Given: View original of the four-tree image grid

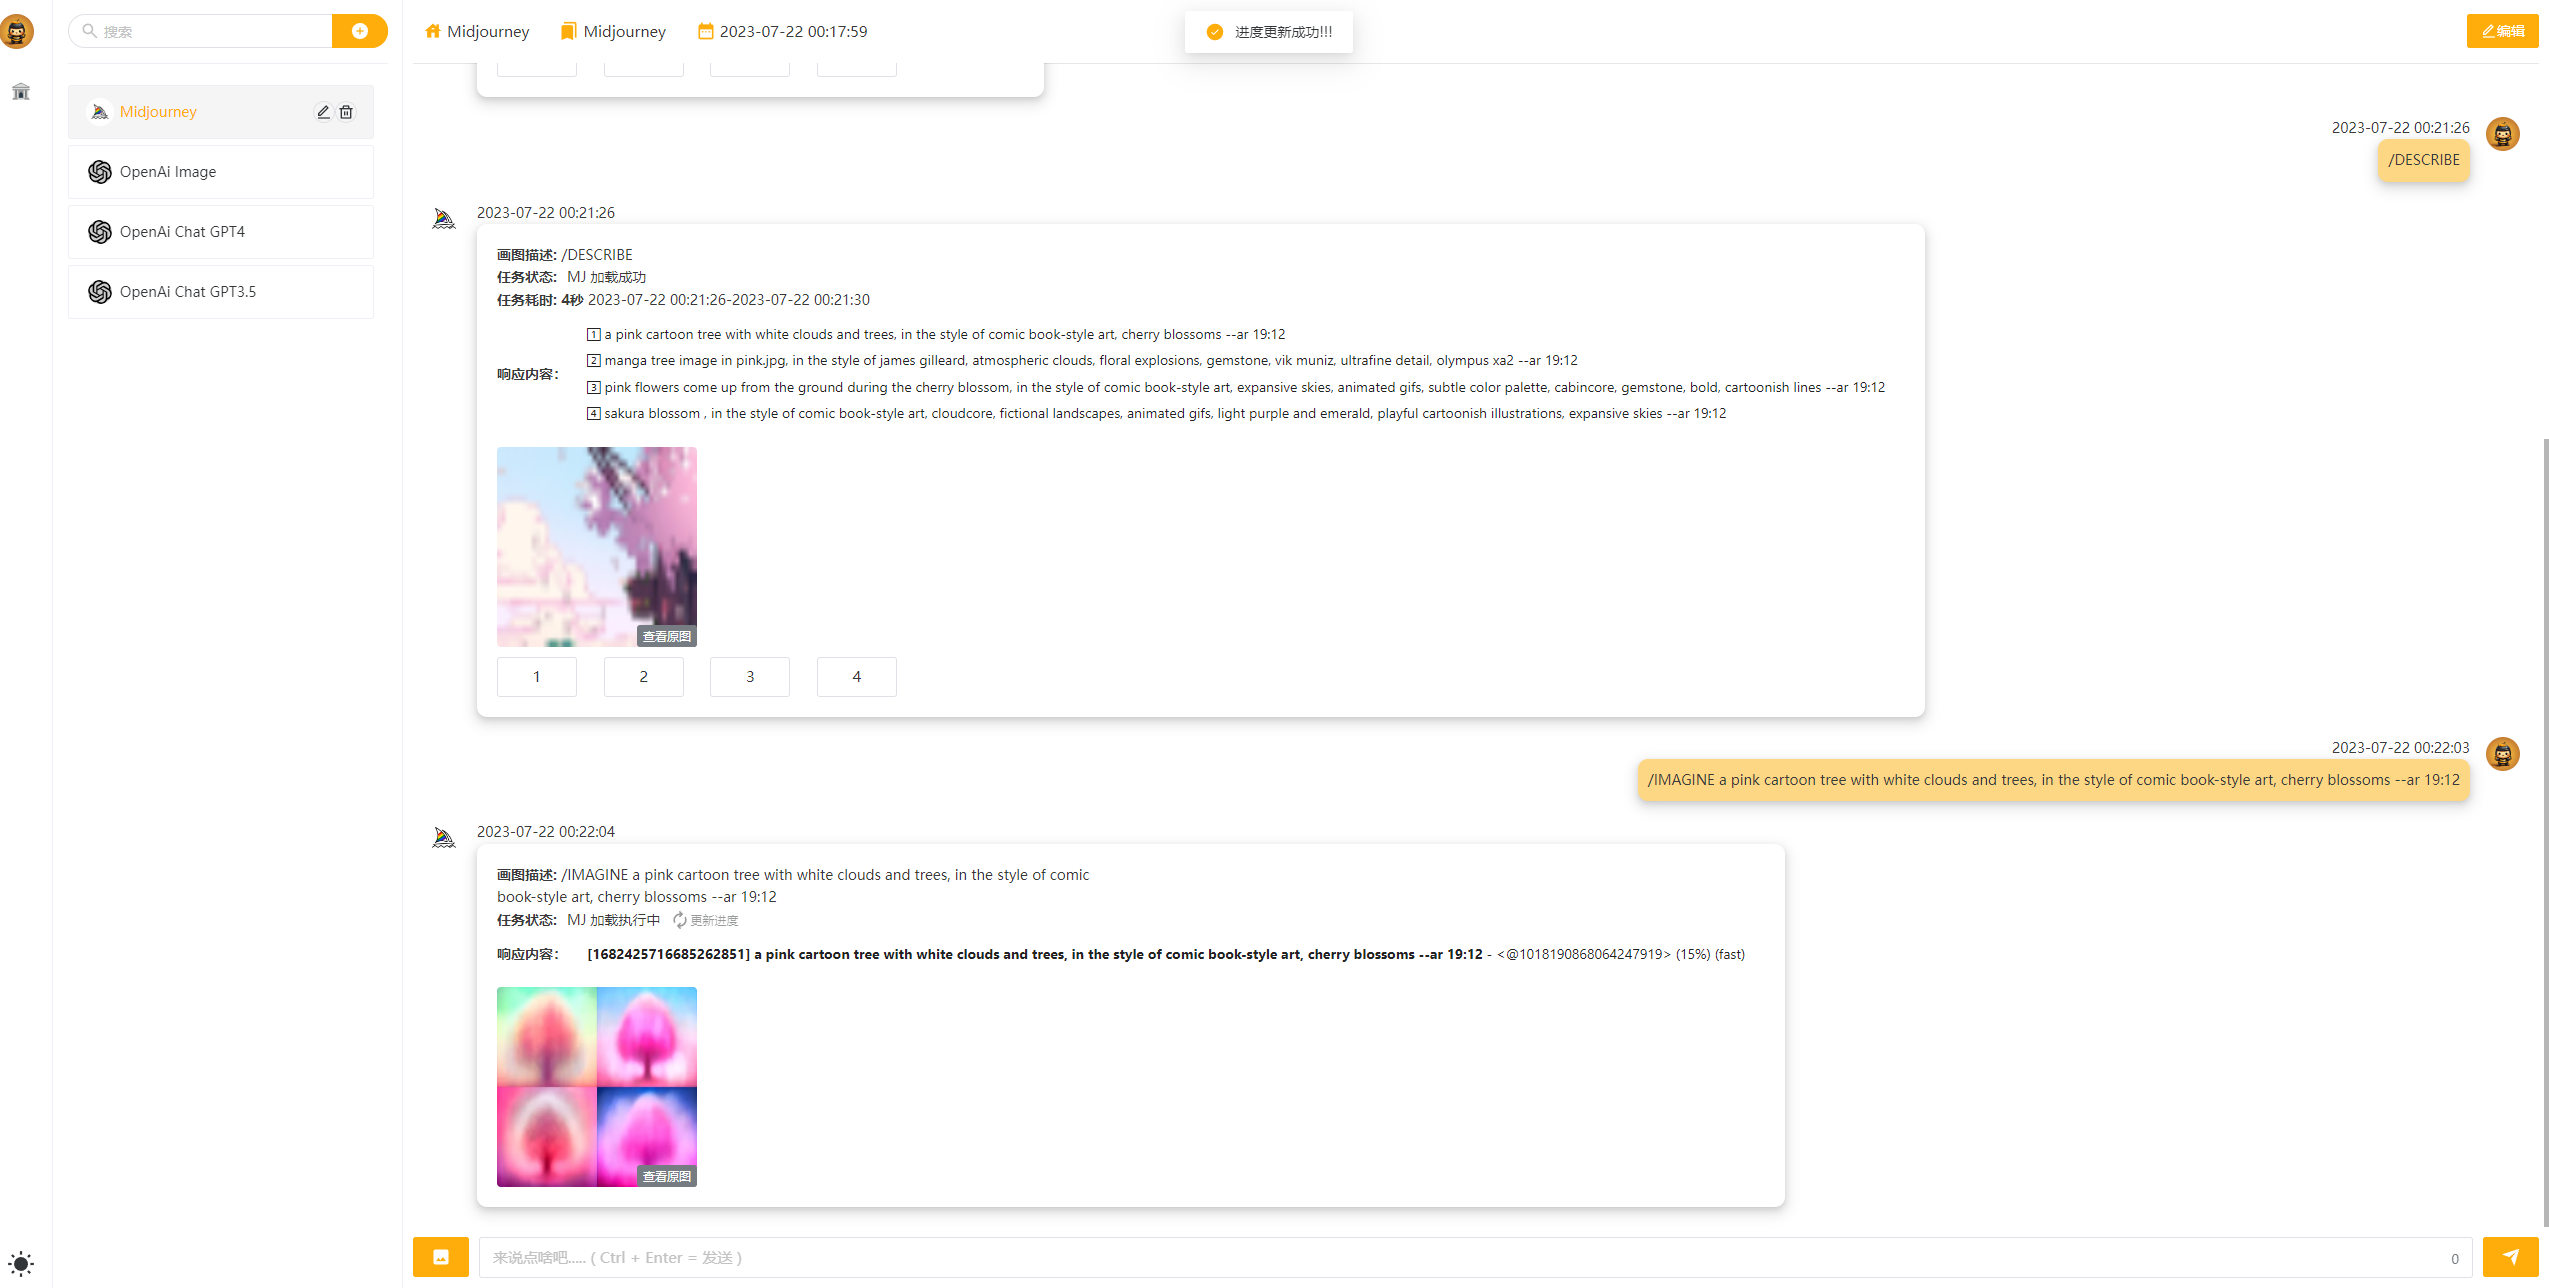Looking at the screenshot, I should pos(666,1176).
